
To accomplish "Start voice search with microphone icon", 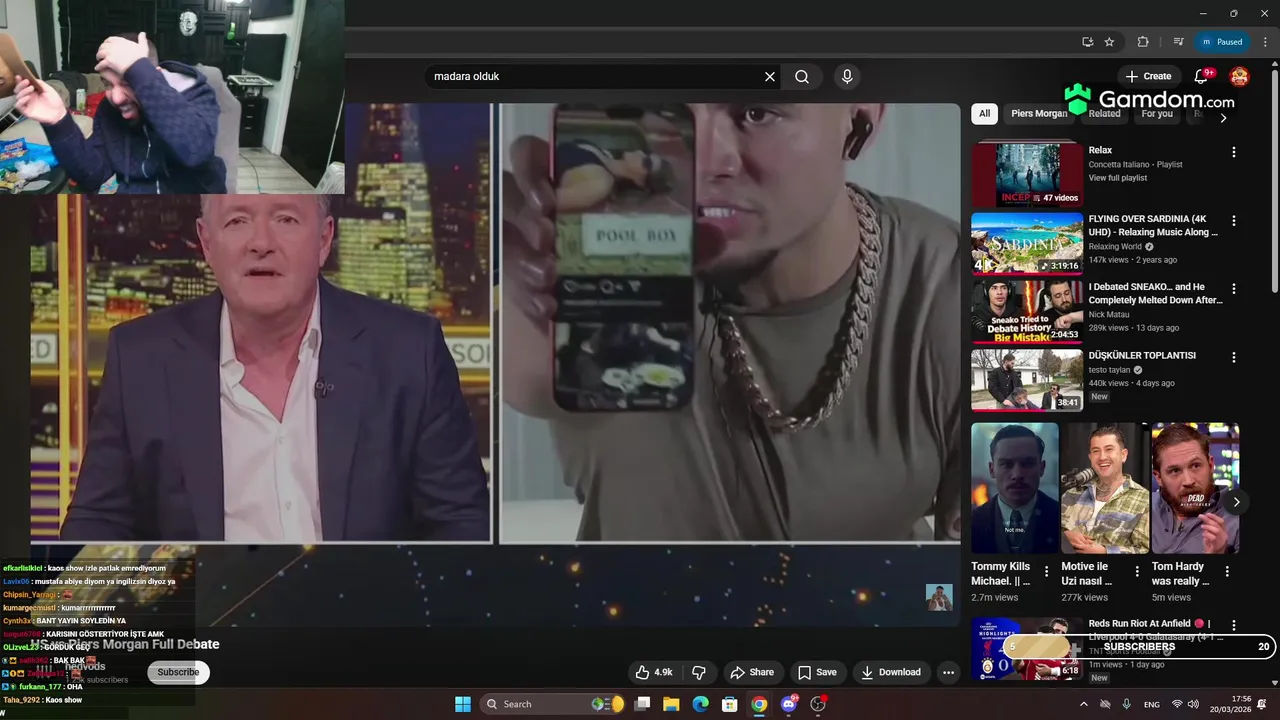I will 847,77.
